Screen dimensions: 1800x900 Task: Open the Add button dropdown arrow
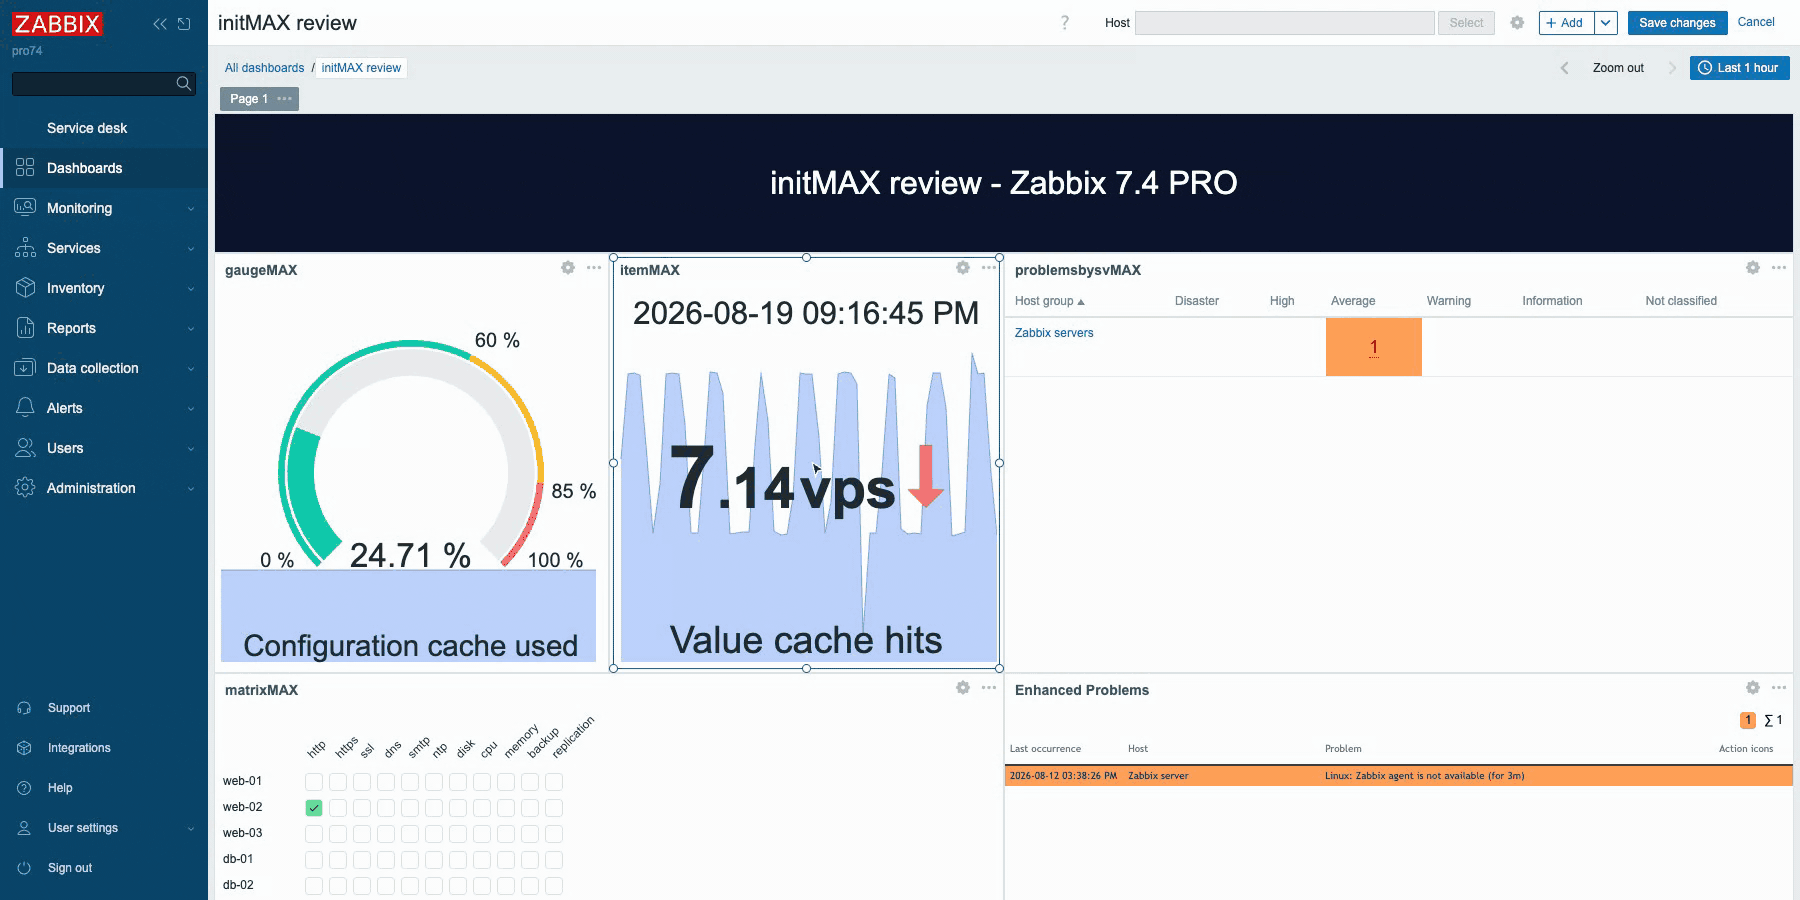pyautogui.click(x=1606, y=23)
